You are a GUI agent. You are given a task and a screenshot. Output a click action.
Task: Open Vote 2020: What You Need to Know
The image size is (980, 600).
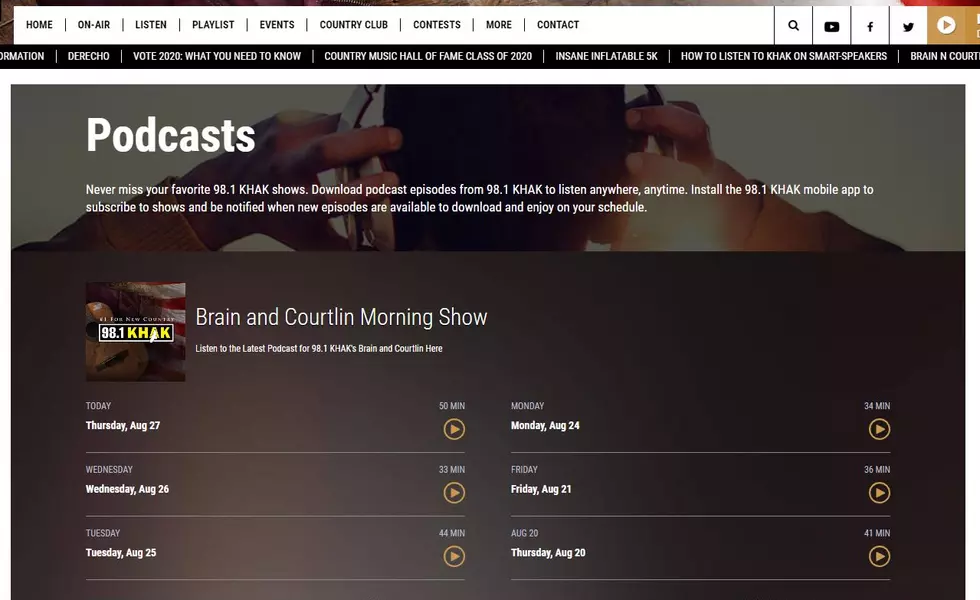tap(217, 56)
